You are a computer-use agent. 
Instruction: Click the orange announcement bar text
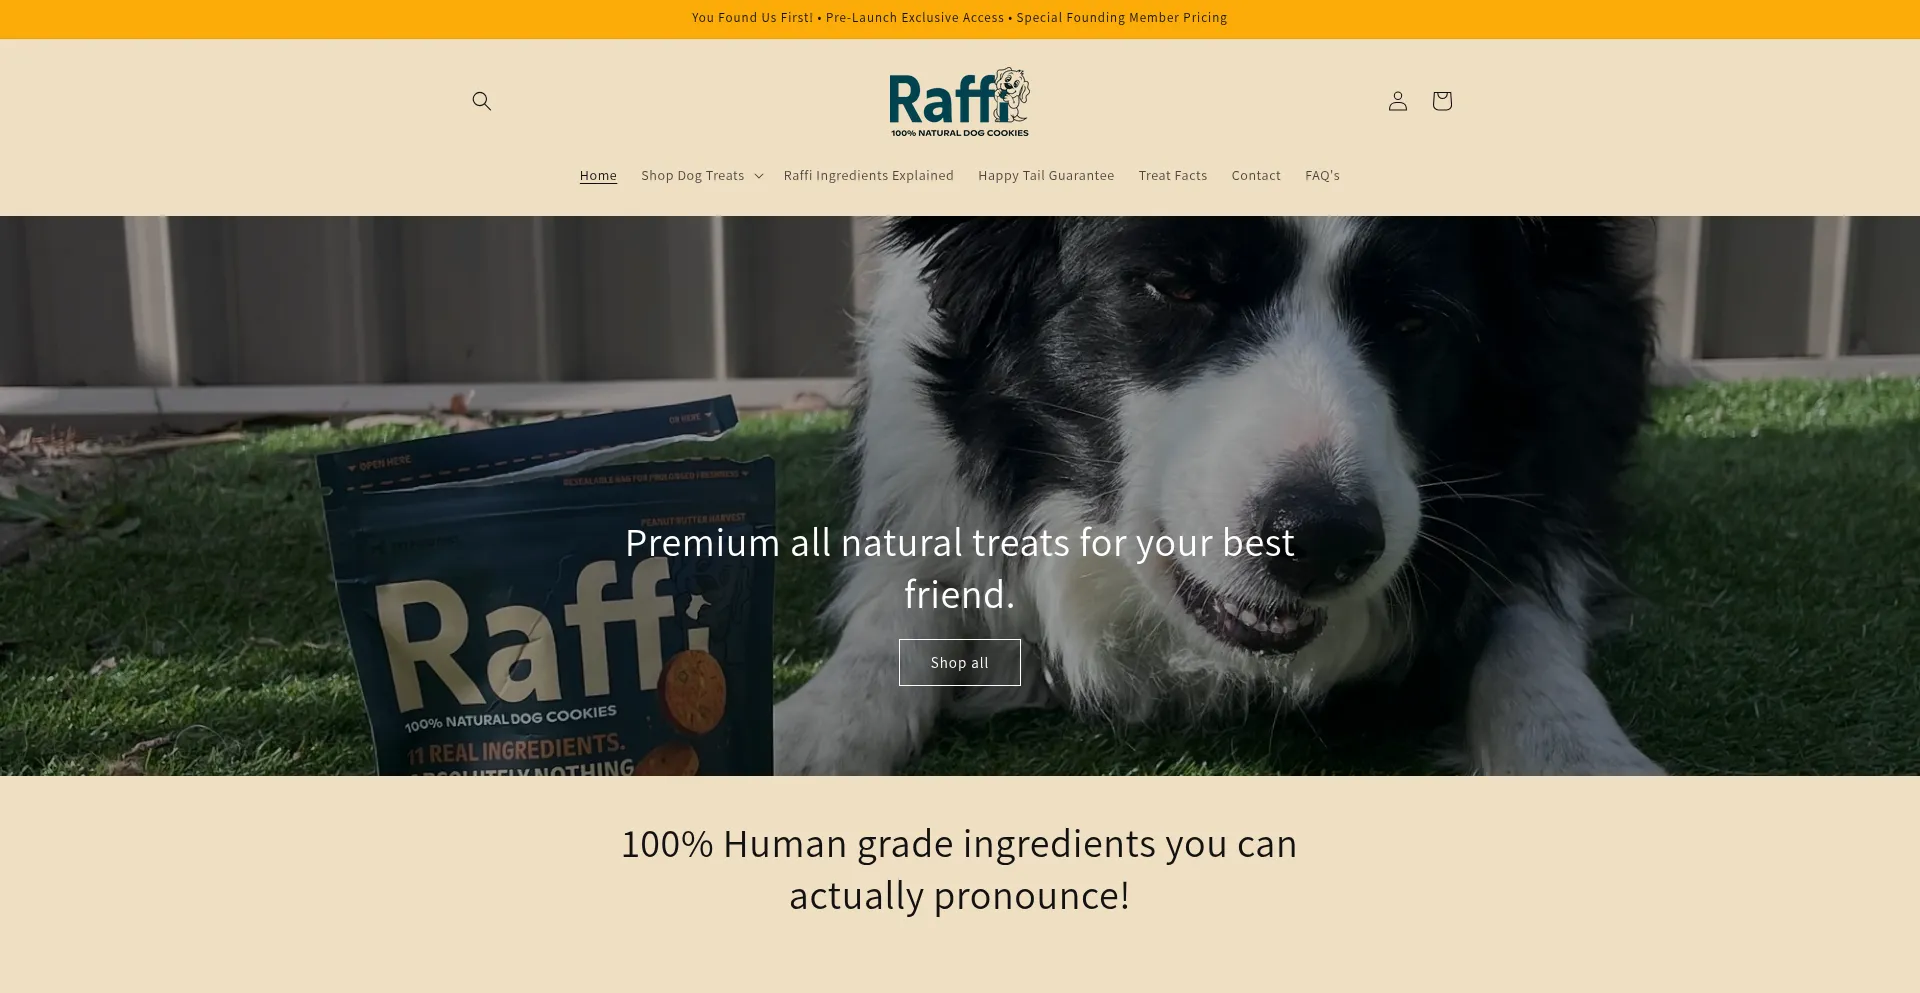pyautogui.click(x=959, y=18)
